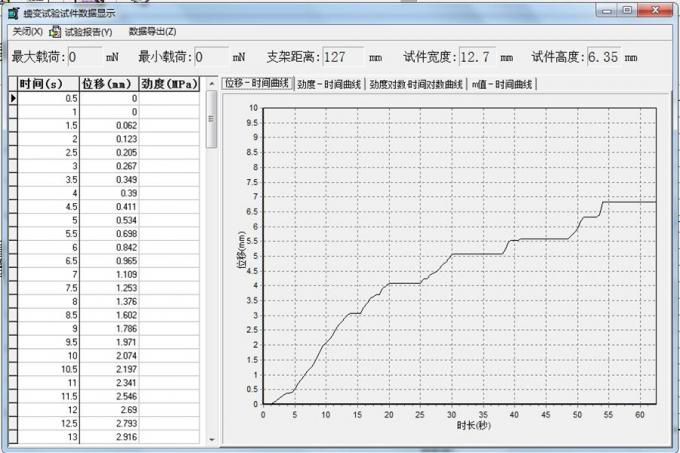The image size is (680, 453).
Task: Click the 试验报告 report icon
Action: 56,32
